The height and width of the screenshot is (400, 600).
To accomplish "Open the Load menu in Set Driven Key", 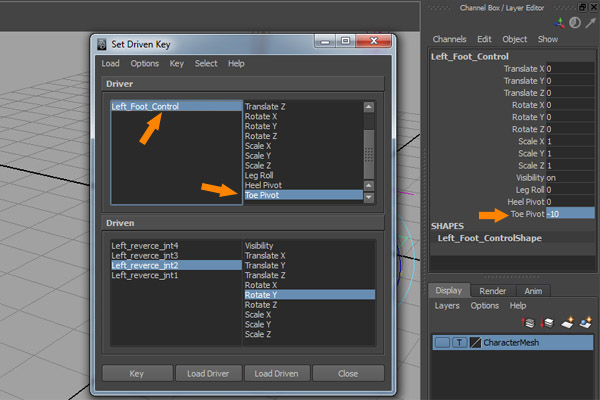I will [110, 64].
